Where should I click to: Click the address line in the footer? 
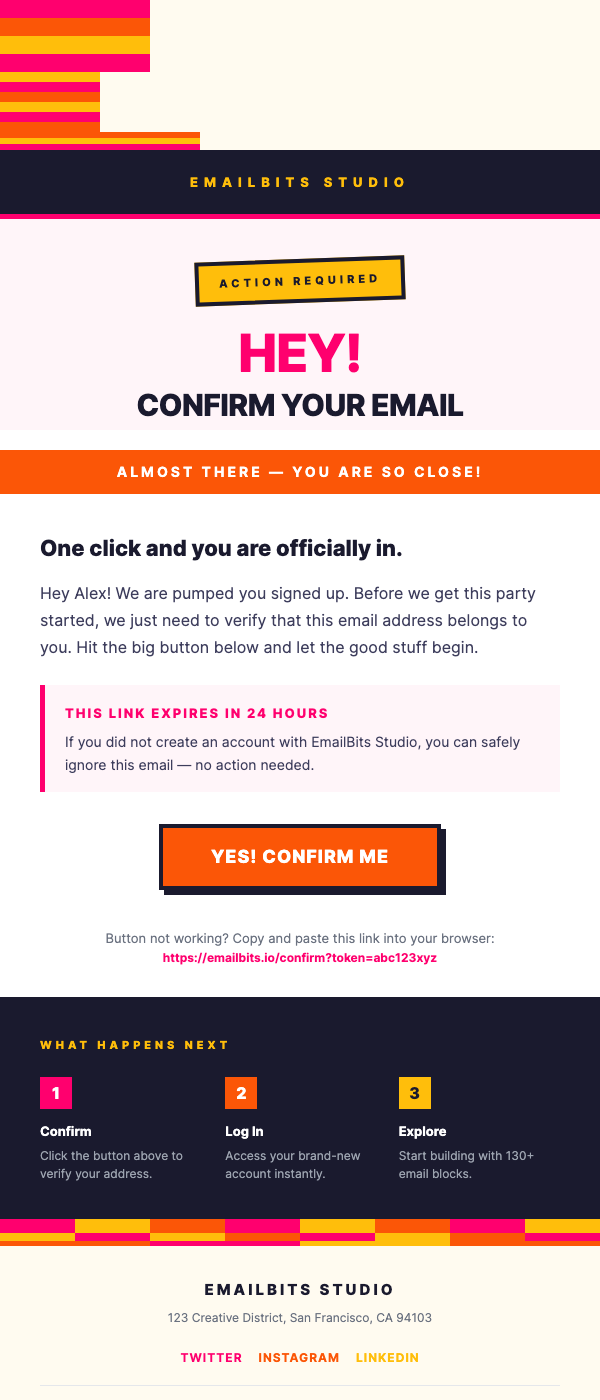pyautogui.click(x=300, y=1318)
